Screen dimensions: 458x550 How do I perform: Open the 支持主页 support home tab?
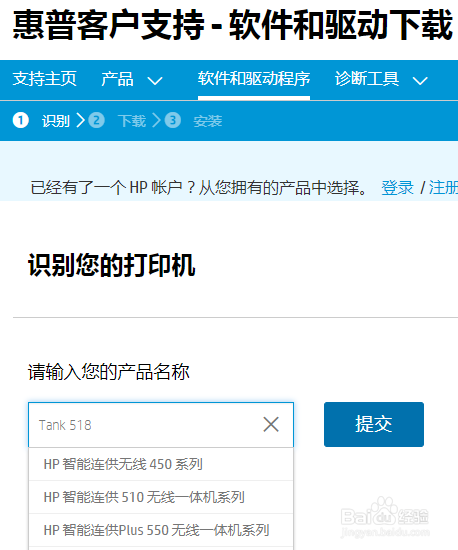pyautogui.click(x=45, y=79)
